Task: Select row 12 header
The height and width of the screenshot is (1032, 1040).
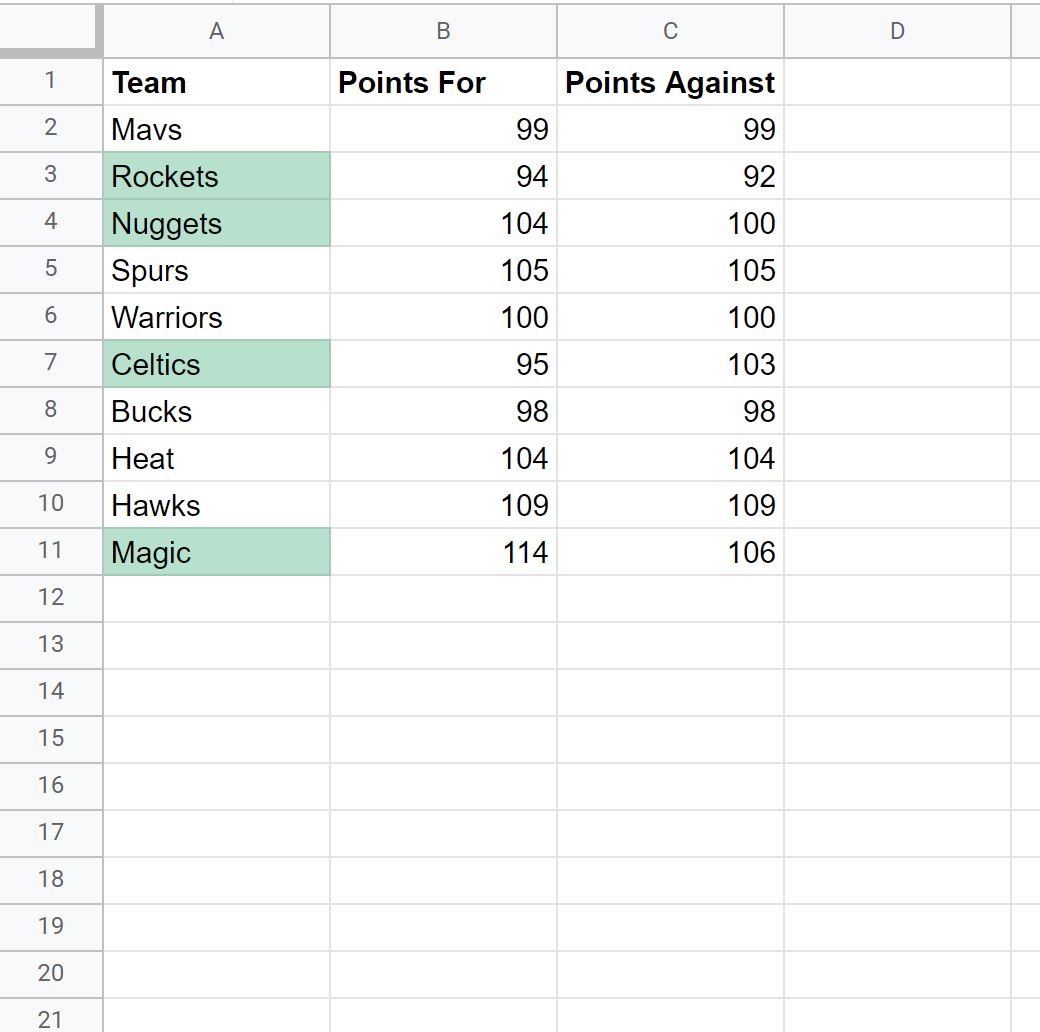Action: [x=50, y=598]
